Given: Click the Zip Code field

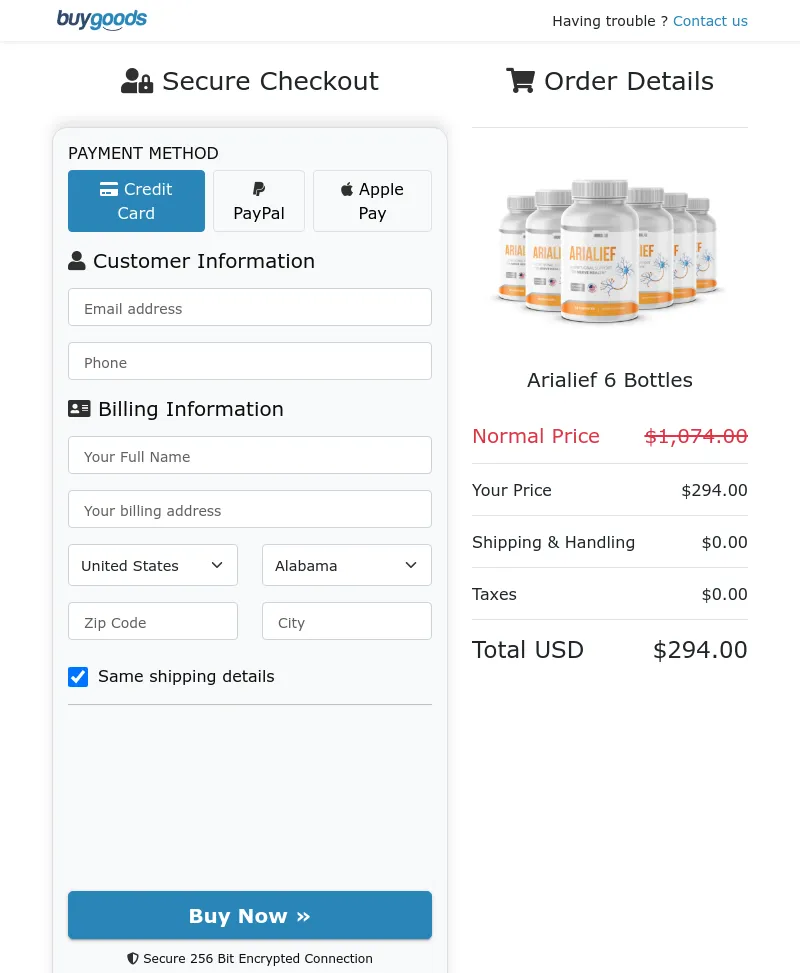Looking at the screenshot, I should pos(152,622).
